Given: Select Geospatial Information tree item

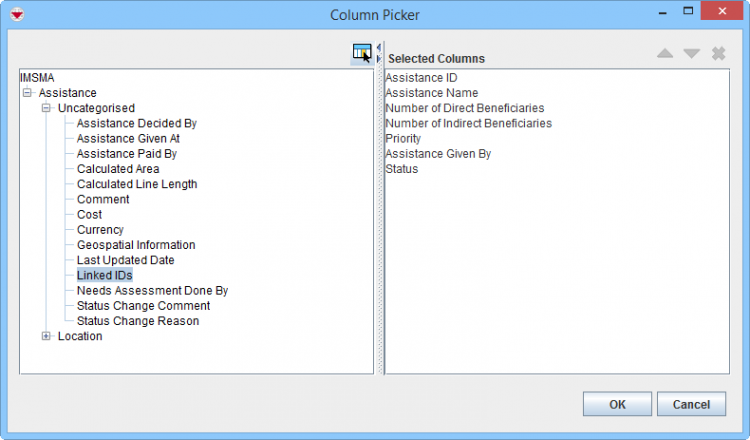Looking at the screenshot, I should click(135, 245).
